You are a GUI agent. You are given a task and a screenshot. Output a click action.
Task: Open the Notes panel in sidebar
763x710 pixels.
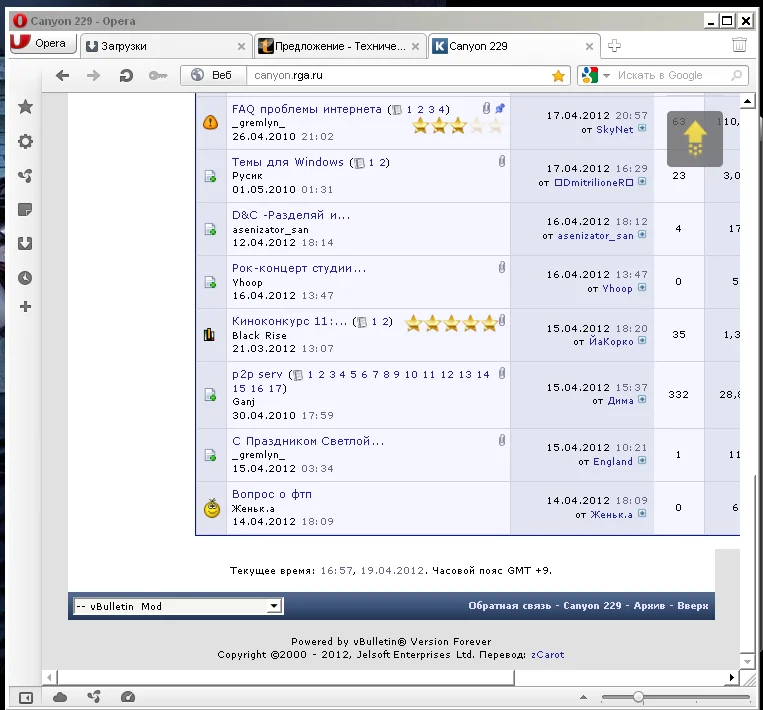pyautogui.click(x=25, y=209)
